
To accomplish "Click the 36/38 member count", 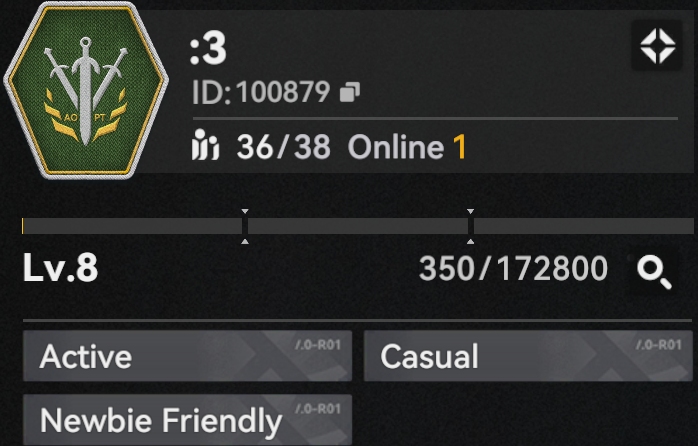I will 284,147.
